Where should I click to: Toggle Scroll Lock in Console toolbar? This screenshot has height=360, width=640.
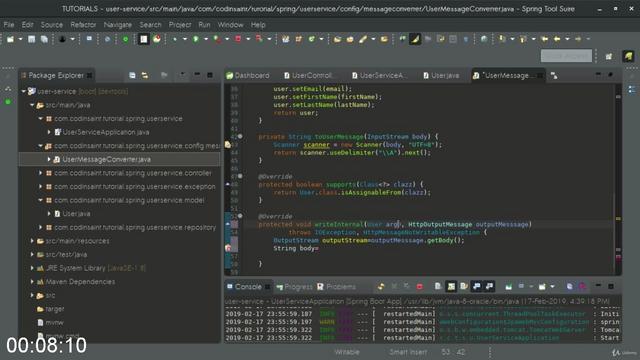pyautogui.click(x=451, y=287)
